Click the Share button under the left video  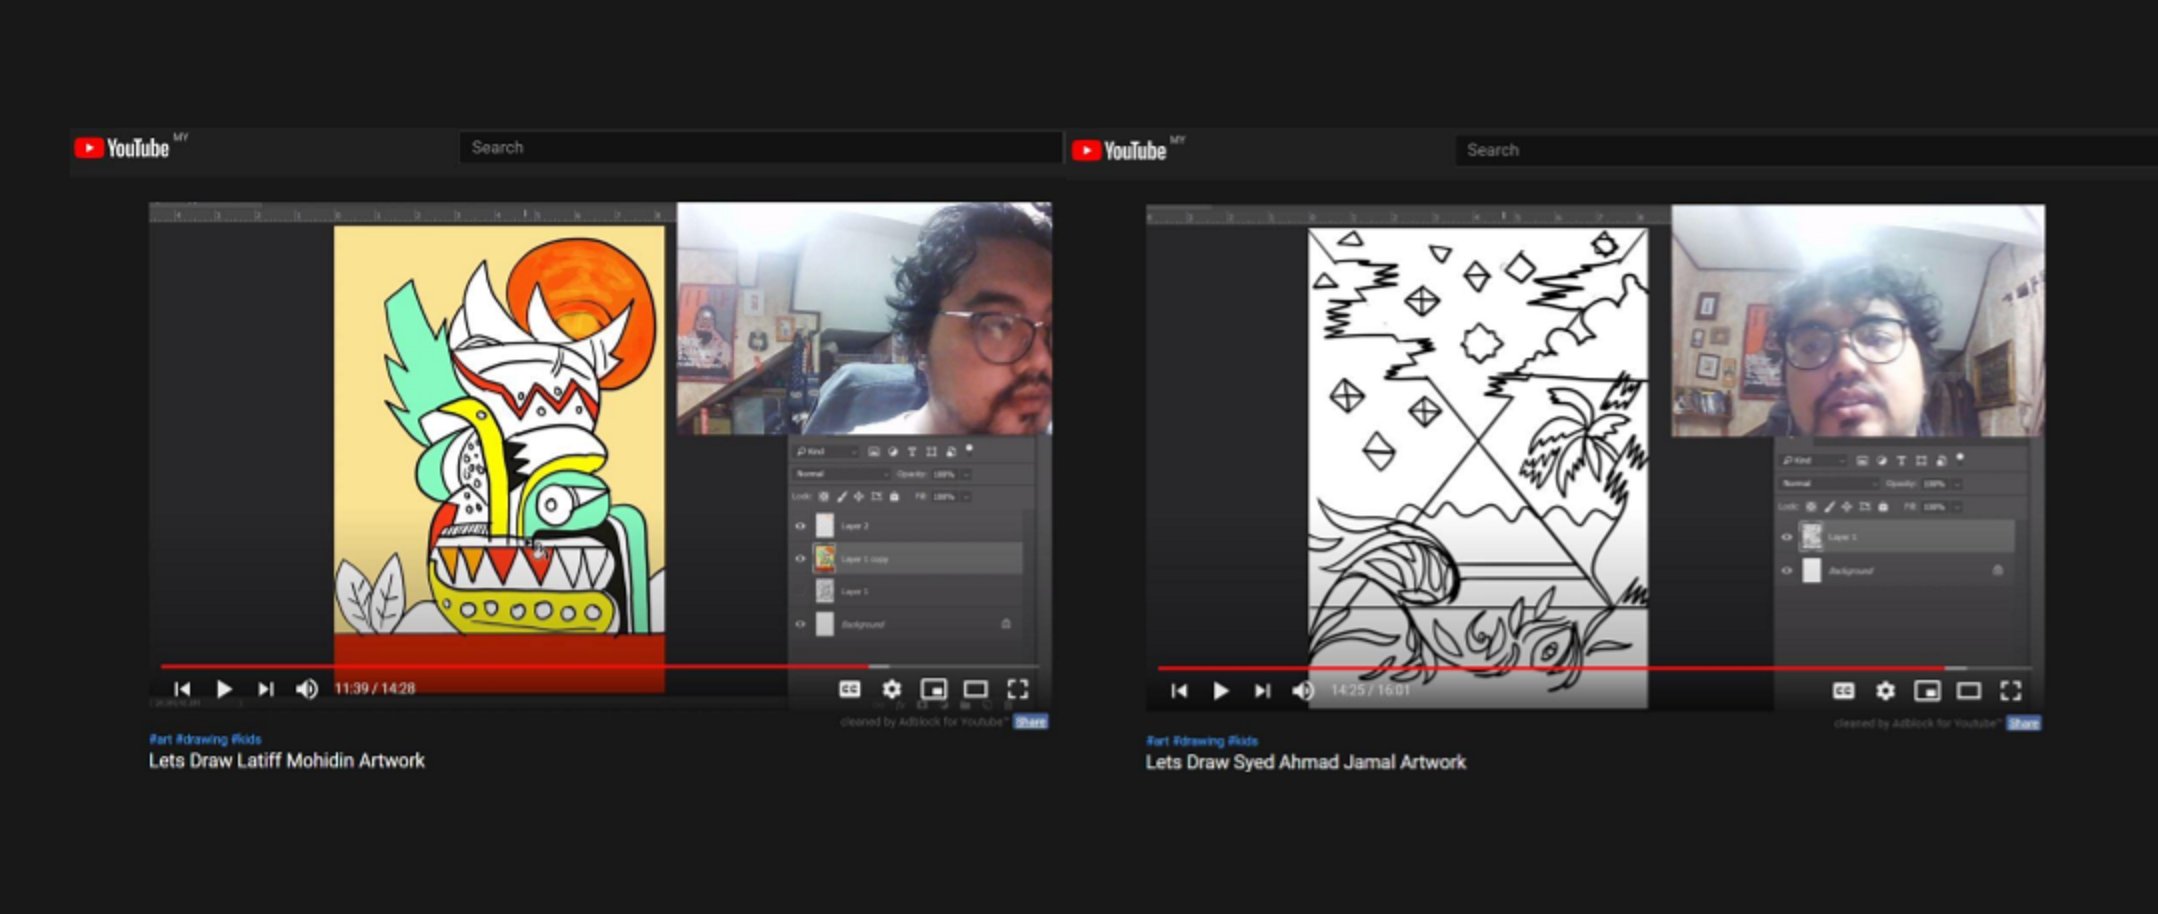1031,722
